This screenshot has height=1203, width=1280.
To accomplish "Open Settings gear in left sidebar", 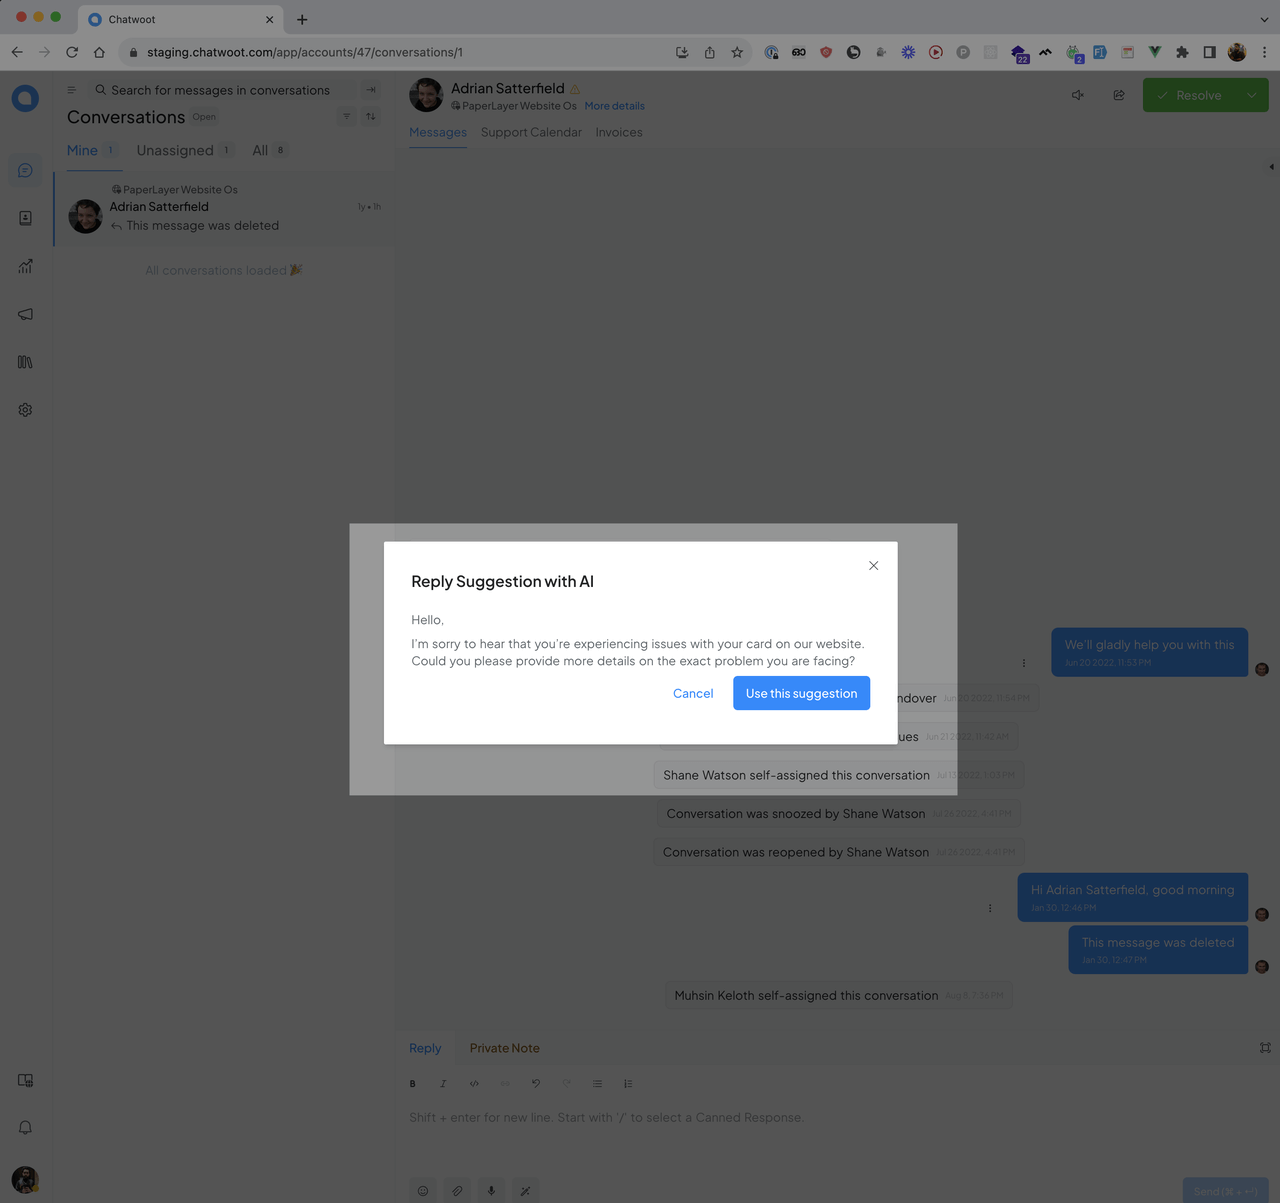I will click(x=25, y=410).
